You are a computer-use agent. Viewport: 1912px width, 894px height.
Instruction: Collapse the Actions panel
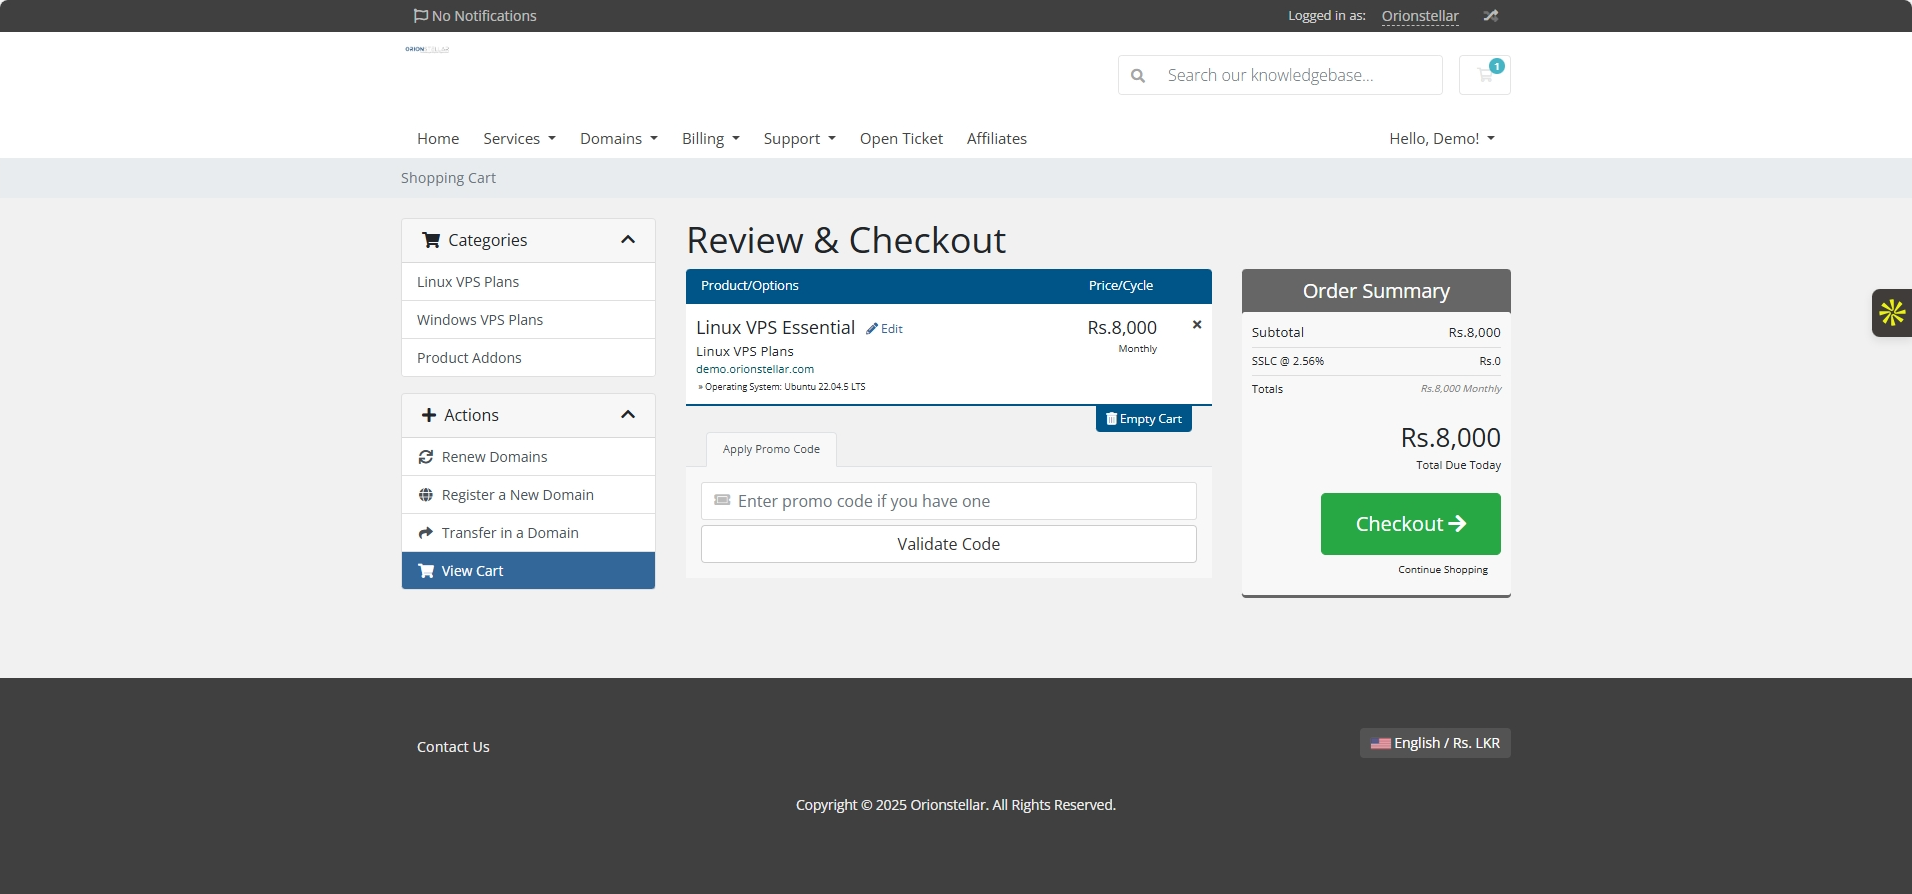[x=628, y=415]
